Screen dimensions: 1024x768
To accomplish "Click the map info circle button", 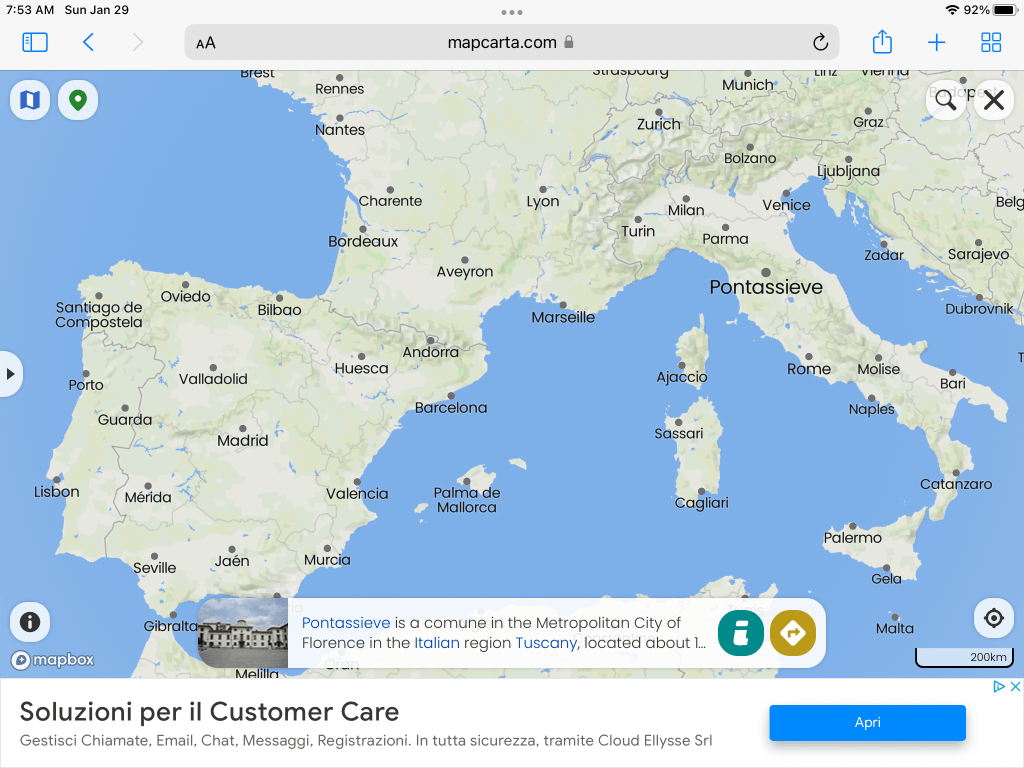I will point(30,622).
